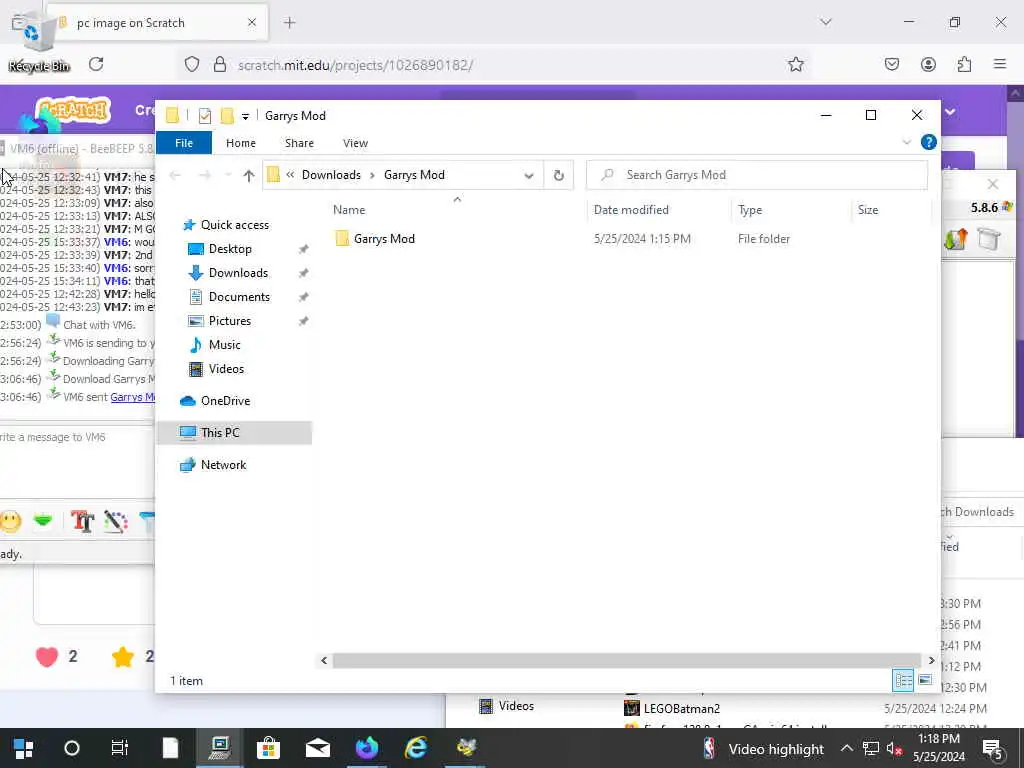Click the Search Garrys Mod field
The height and width of the screenshot is (768, 1024).
[756, 175]
